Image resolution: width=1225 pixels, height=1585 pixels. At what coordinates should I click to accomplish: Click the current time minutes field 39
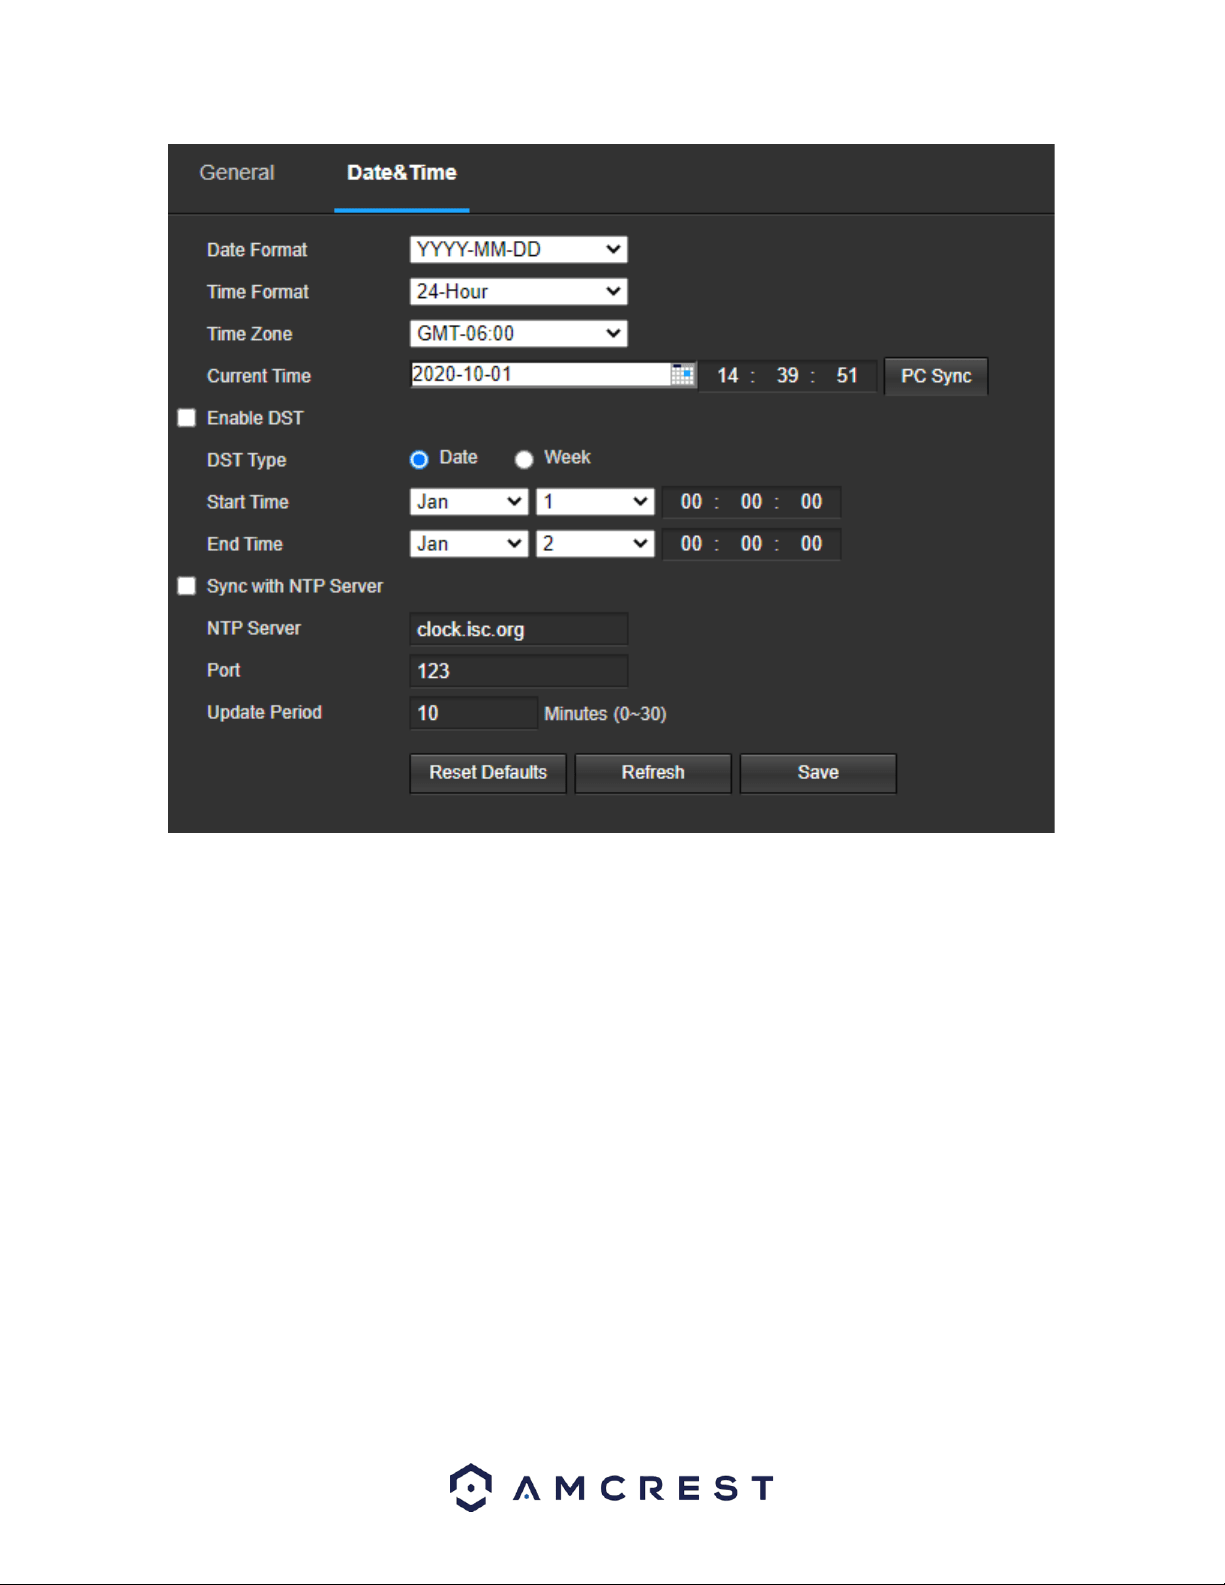(x=787, y=376)
